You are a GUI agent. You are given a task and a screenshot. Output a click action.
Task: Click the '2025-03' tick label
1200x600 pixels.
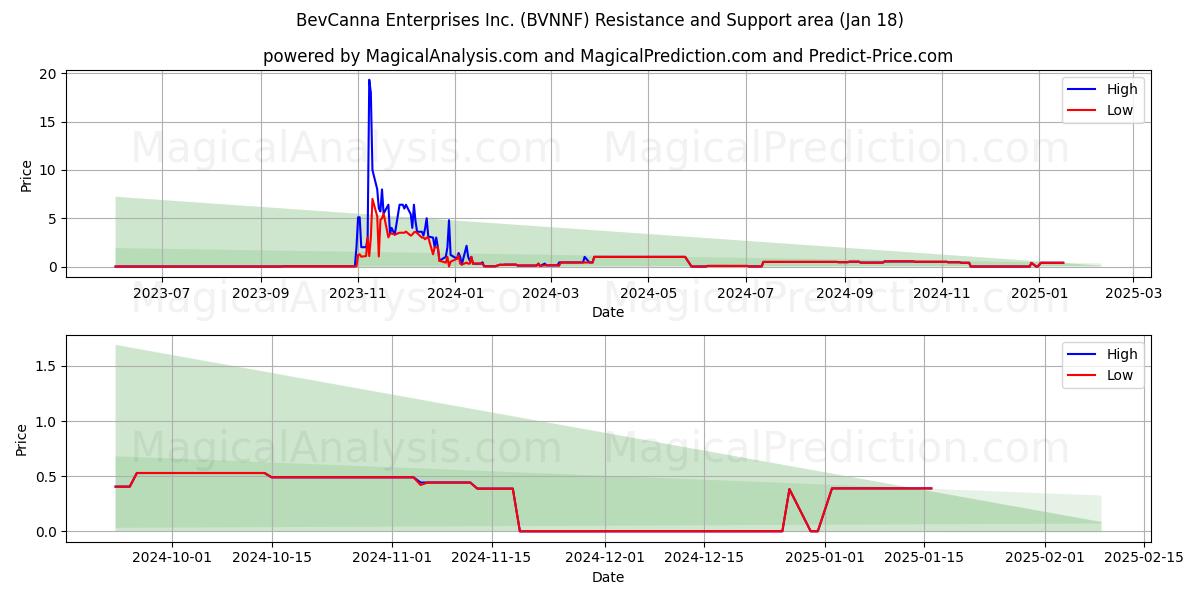1133,293
